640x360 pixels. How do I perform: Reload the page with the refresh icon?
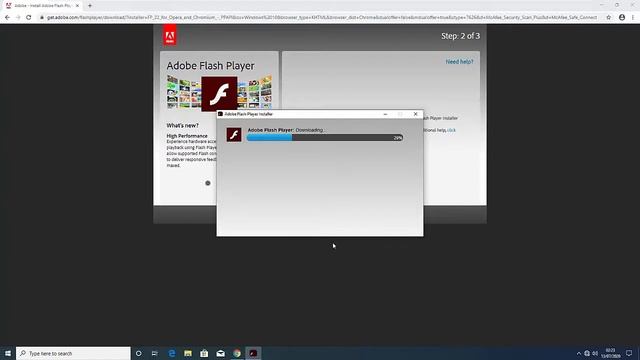pos(29,17)
